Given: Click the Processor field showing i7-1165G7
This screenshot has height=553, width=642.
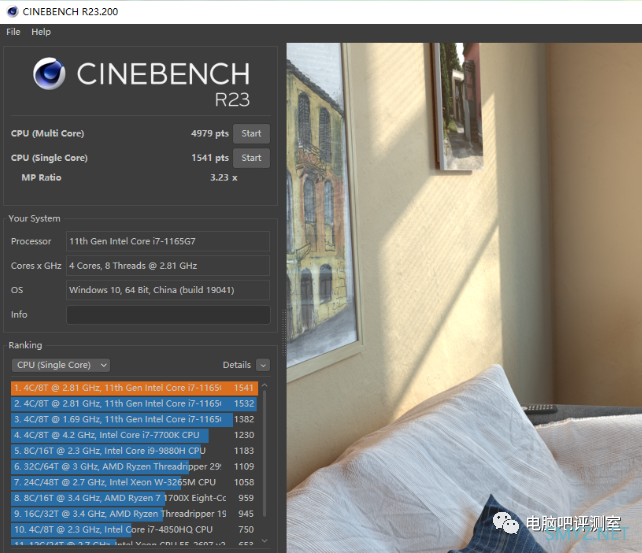Looking at the screenshot, I should coord(168,242).
